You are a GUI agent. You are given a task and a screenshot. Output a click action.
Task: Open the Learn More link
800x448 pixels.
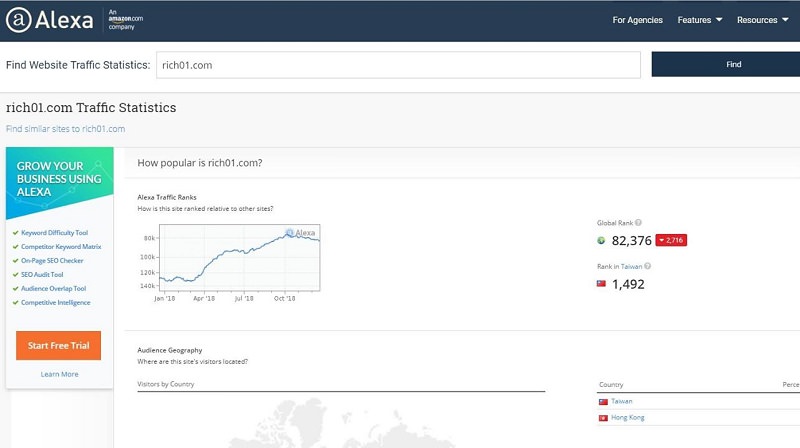(x=59, y=374)
